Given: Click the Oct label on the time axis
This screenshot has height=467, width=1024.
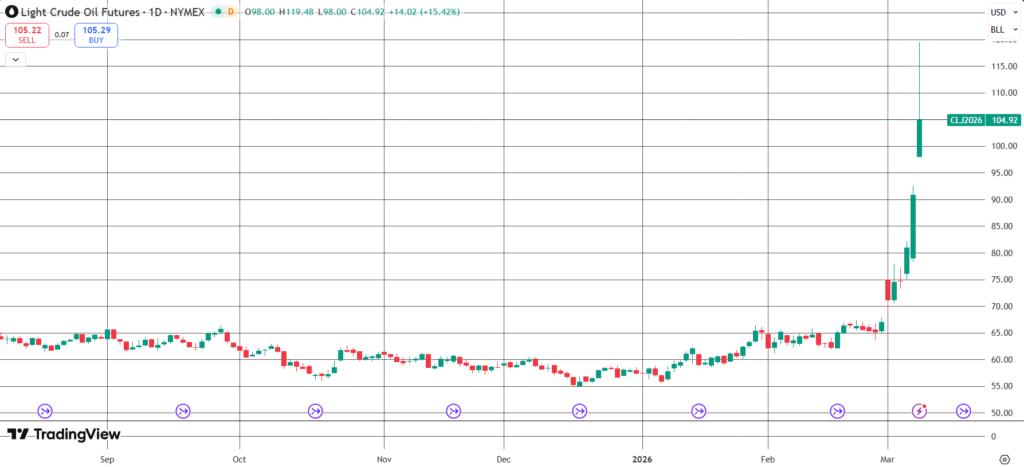Looking at the screenshot, I should tap(240, 459).
